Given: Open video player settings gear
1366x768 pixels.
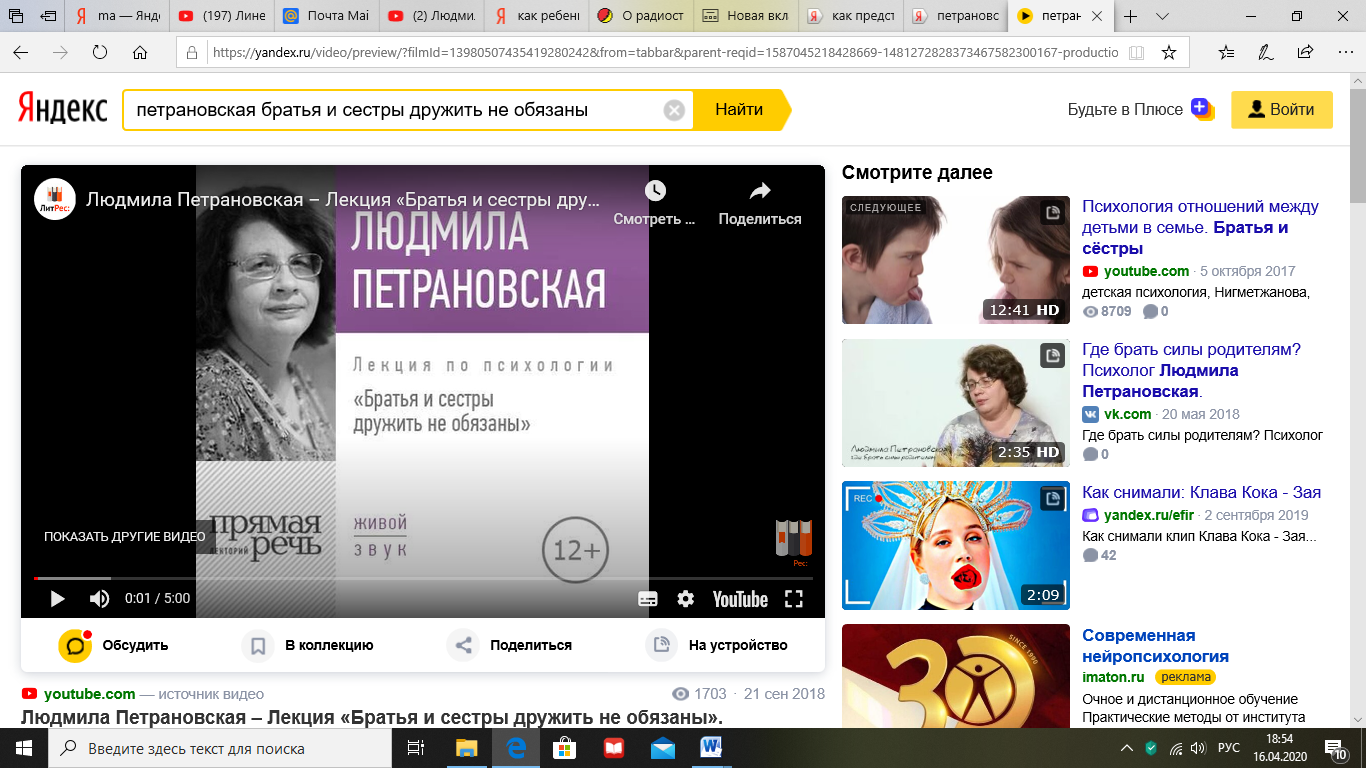Looking at the screenshot, I should pyautogui.click(x=685, y=599).
